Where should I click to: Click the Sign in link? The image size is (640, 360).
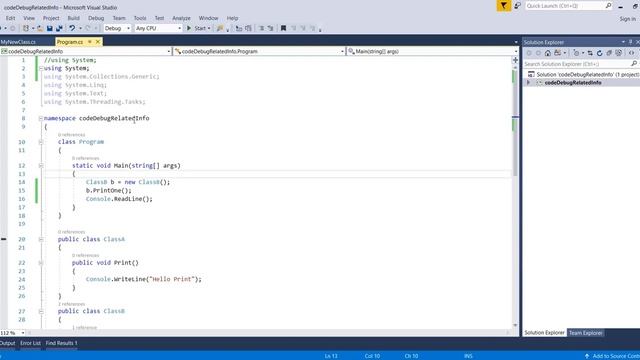(x=627, y=19)
